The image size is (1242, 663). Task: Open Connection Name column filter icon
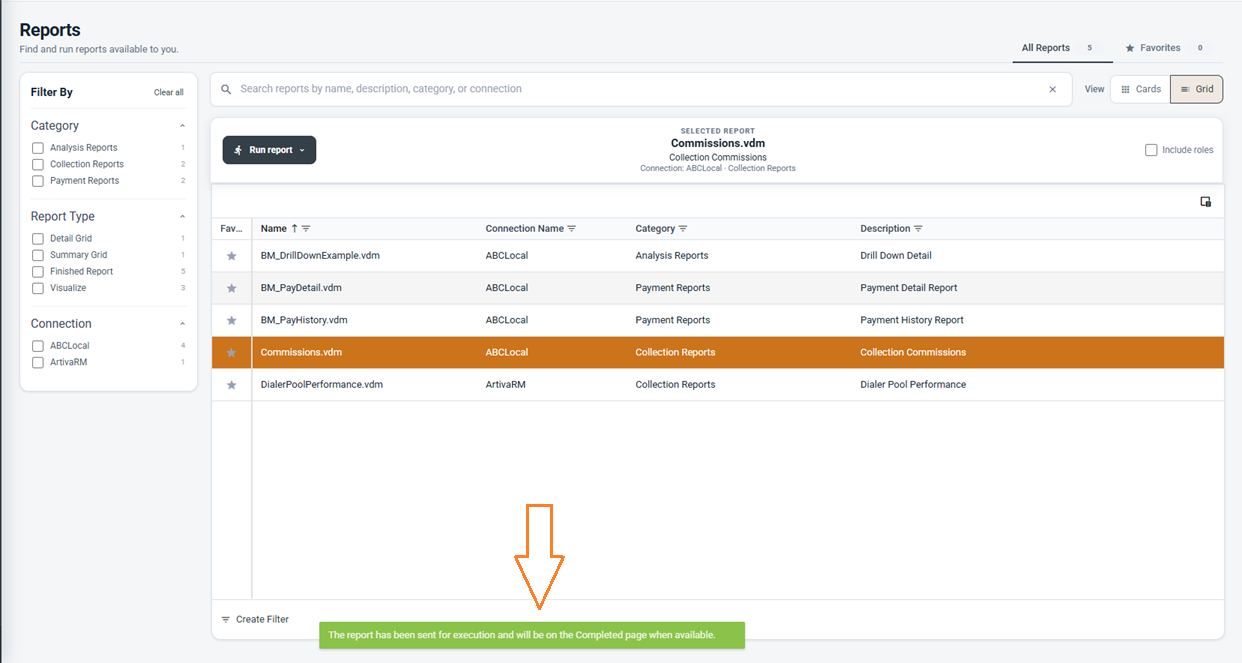(x=571, y=229)
